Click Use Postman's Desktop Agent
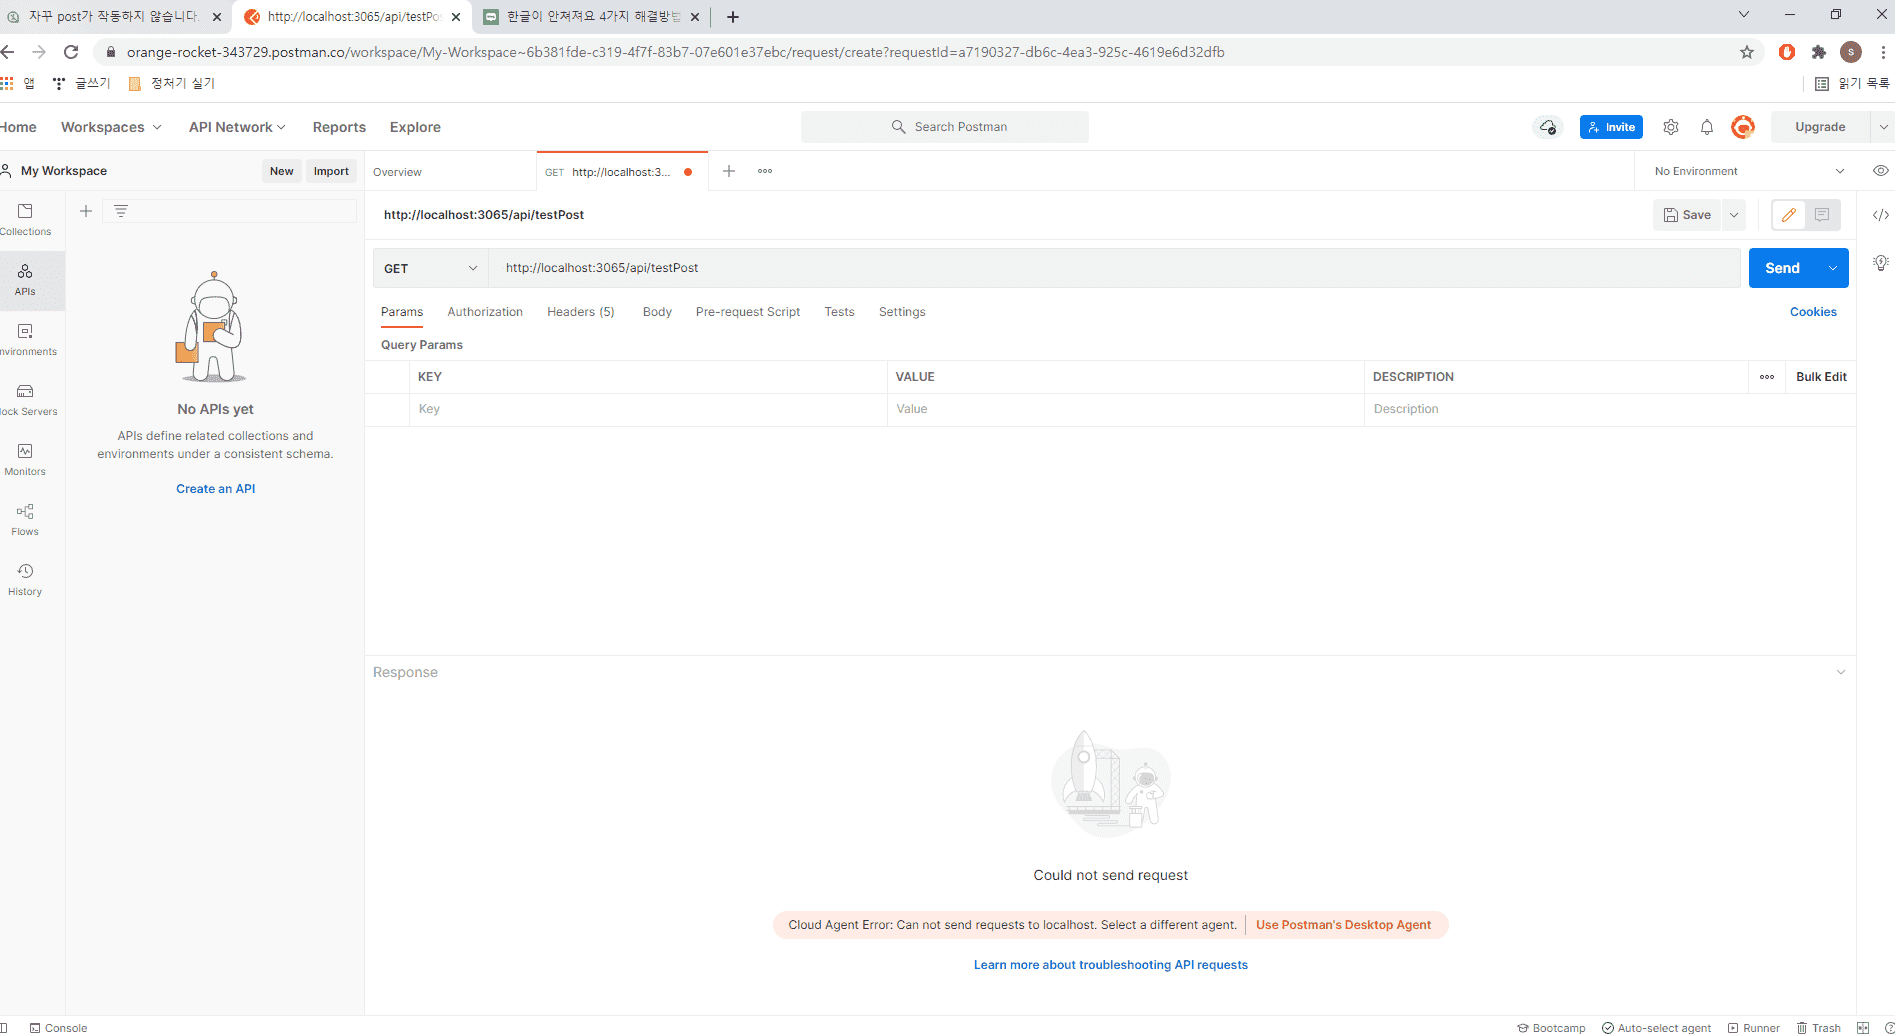The width and height of the screenshot is (1895, 1034). coord(1343,925)
